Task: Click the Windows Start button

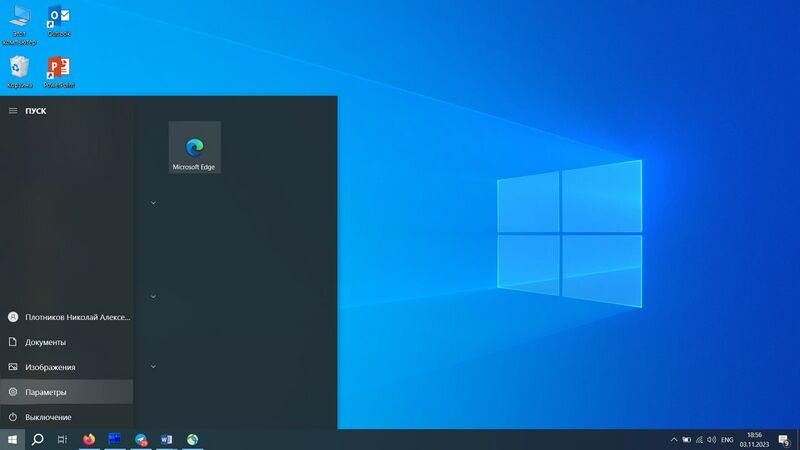Action: coord(12,439)
